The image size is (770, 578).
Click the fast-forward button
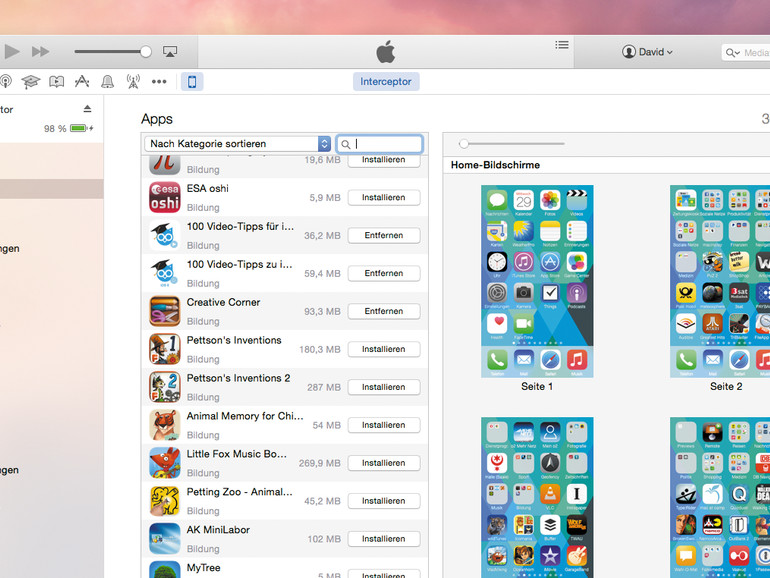(40, 52)
